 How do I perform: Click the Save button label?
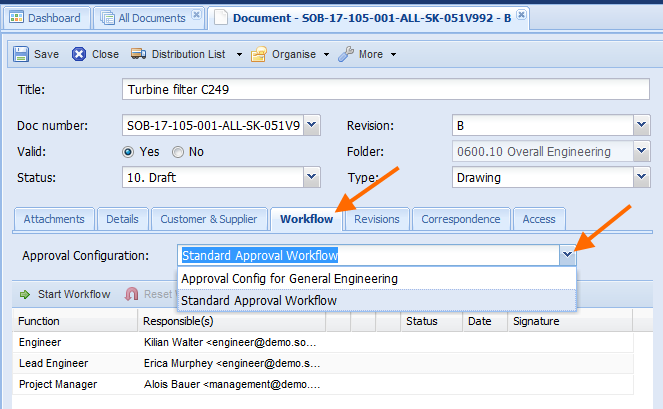(x=47, y=54)
